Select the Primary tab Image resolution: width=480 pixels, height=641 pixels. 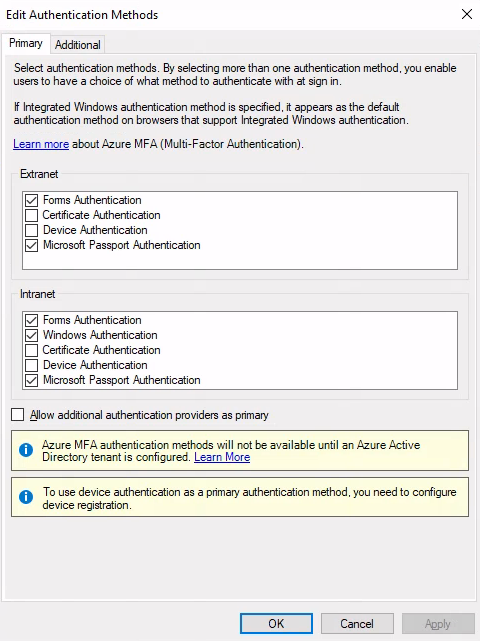[26, 43]
